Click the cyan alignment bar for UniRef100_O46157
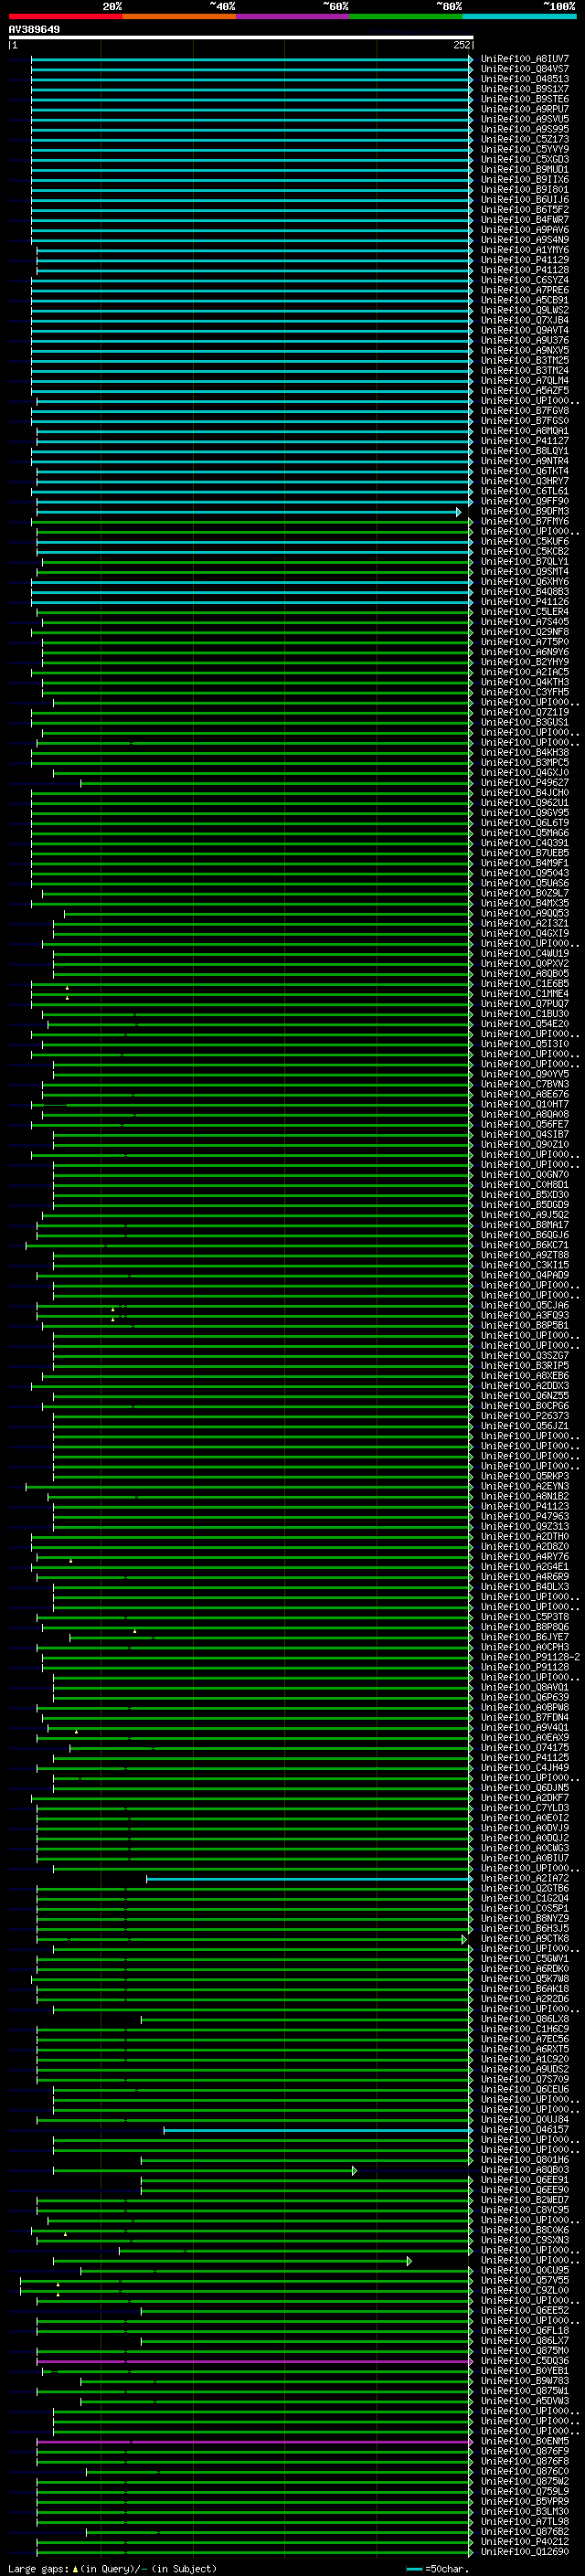Viewport: 585px width, 2576px height. tap(318, 2130)
